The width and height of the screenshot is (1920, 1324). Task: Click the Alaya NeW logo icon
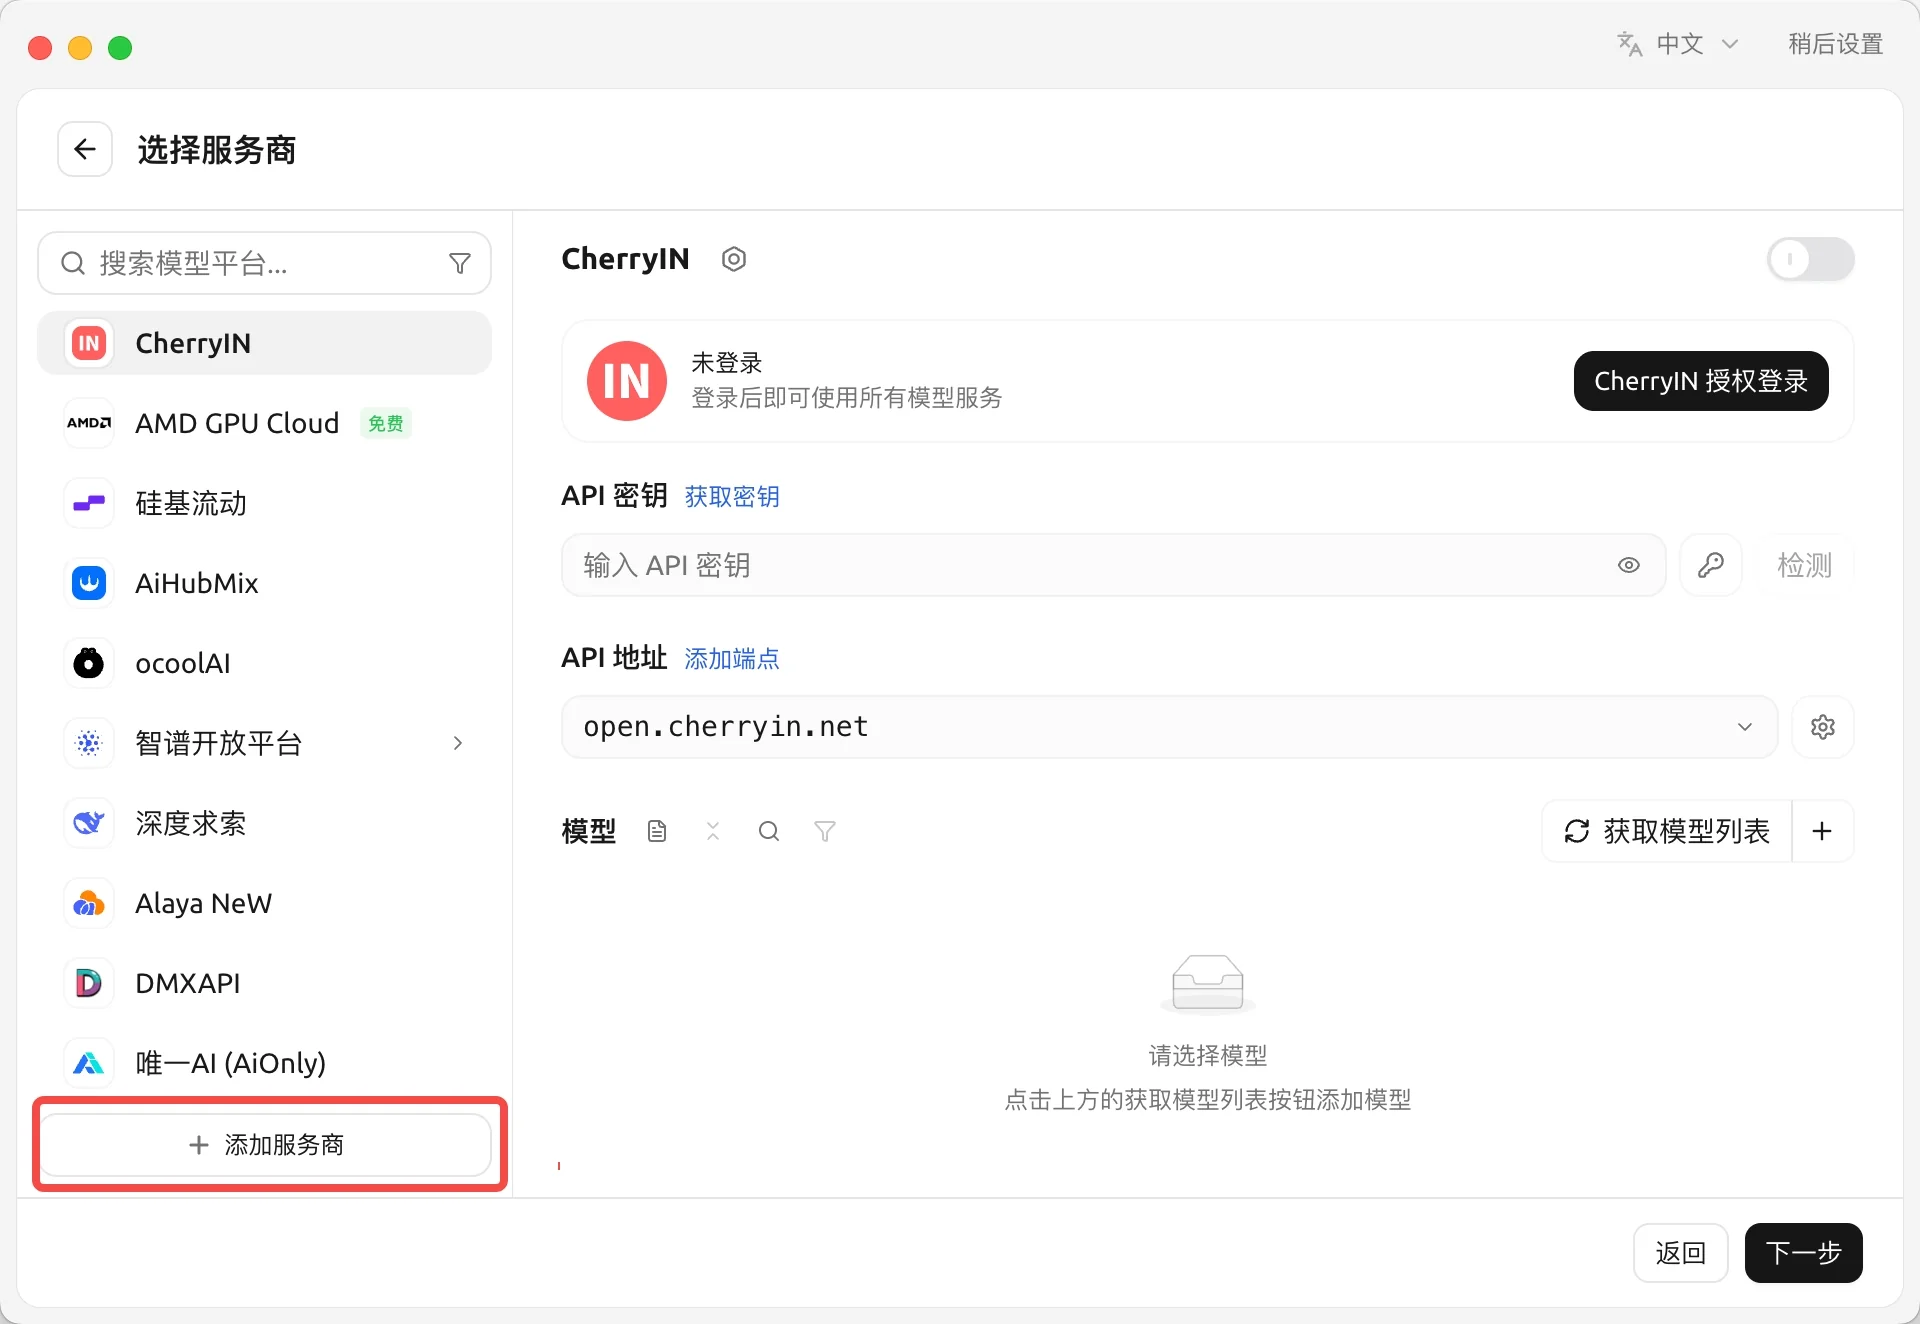pos(89,903)
